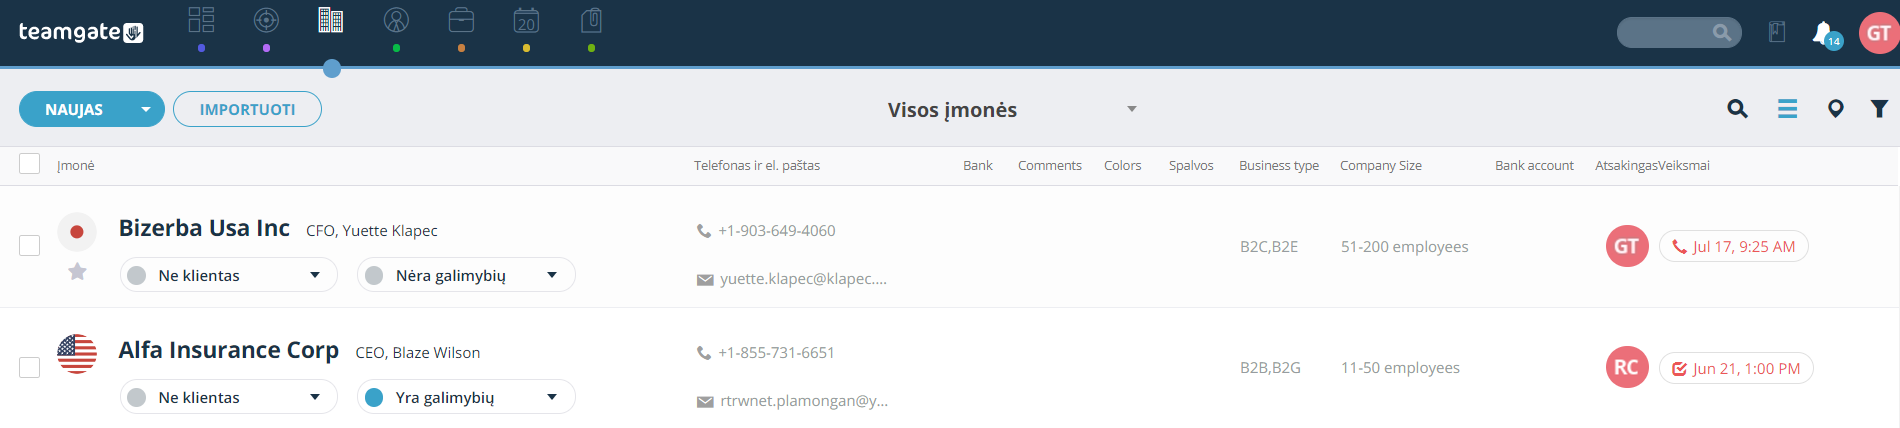1900x428 pixels.
Task: Click 11-50 employees value
Action: pyautogui.click(x=1400, y=368)
